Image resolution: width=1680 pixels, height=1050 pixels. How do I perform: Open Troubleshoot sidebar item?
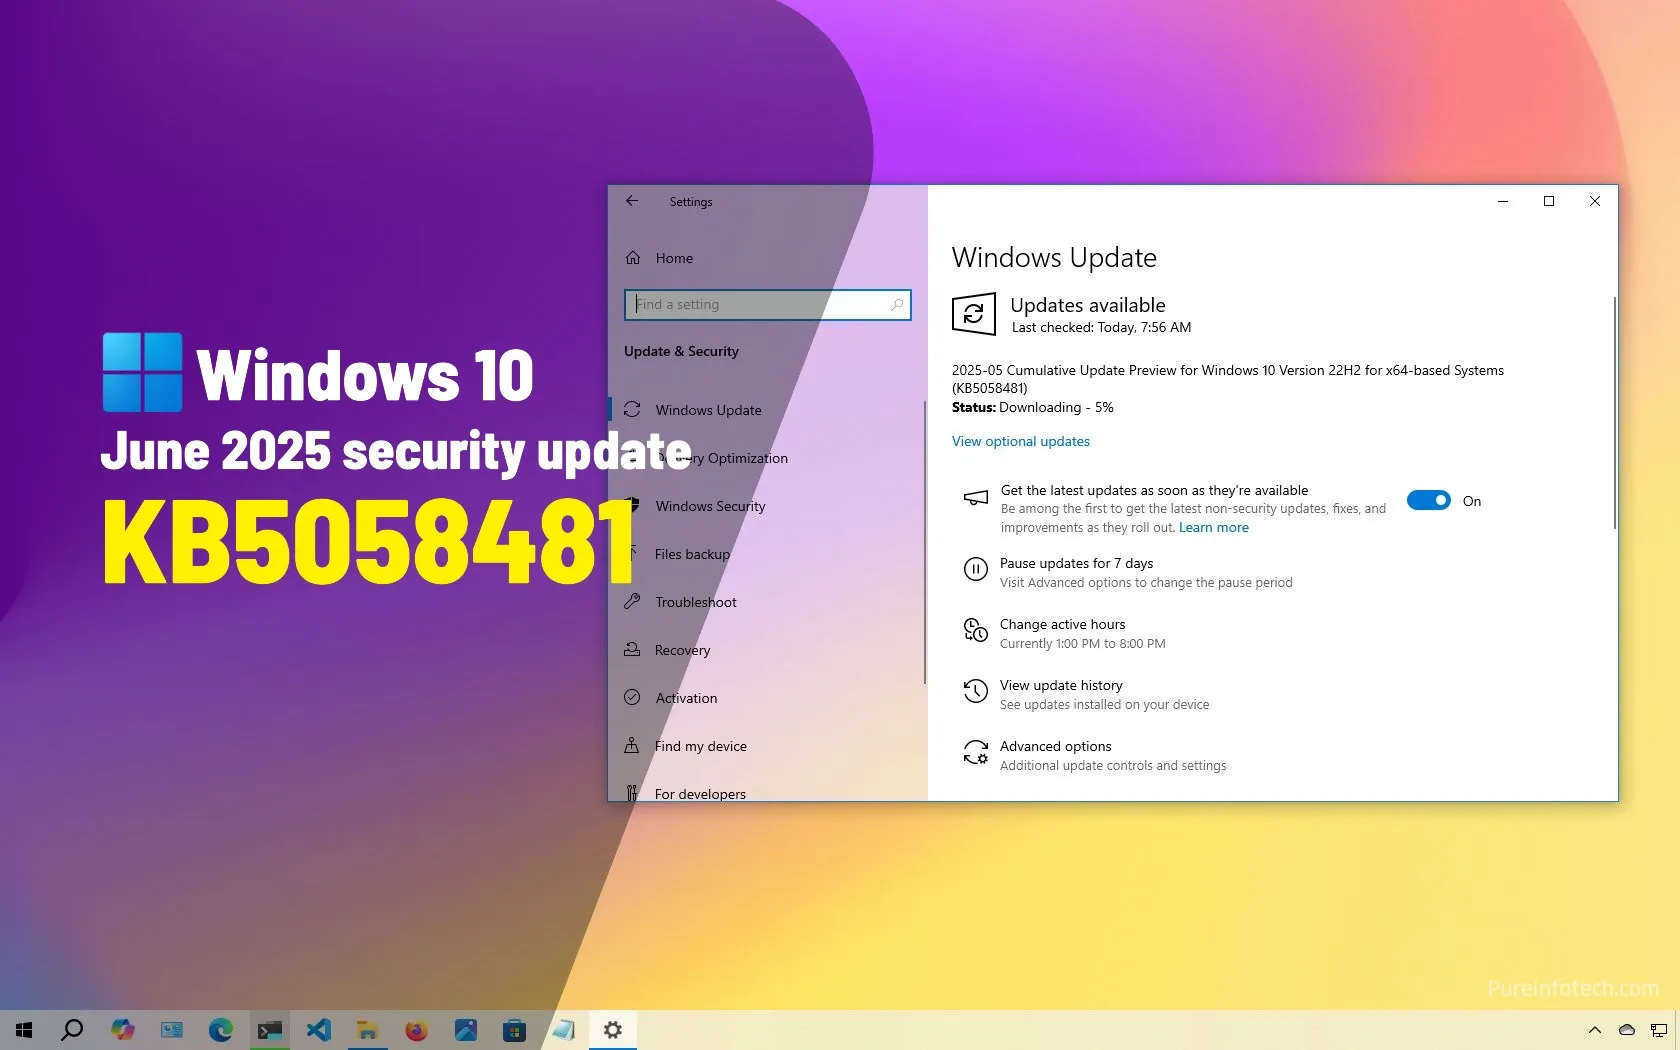click(696, 602)
